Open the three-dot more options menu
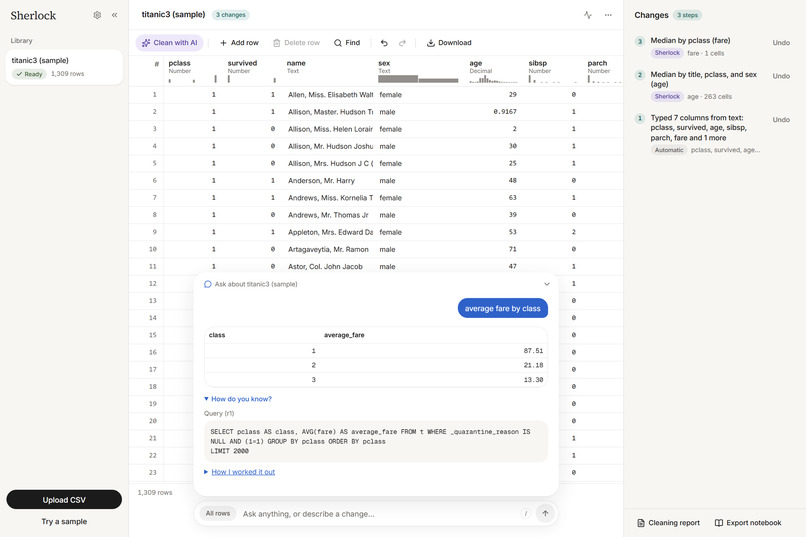 [608, 15]
